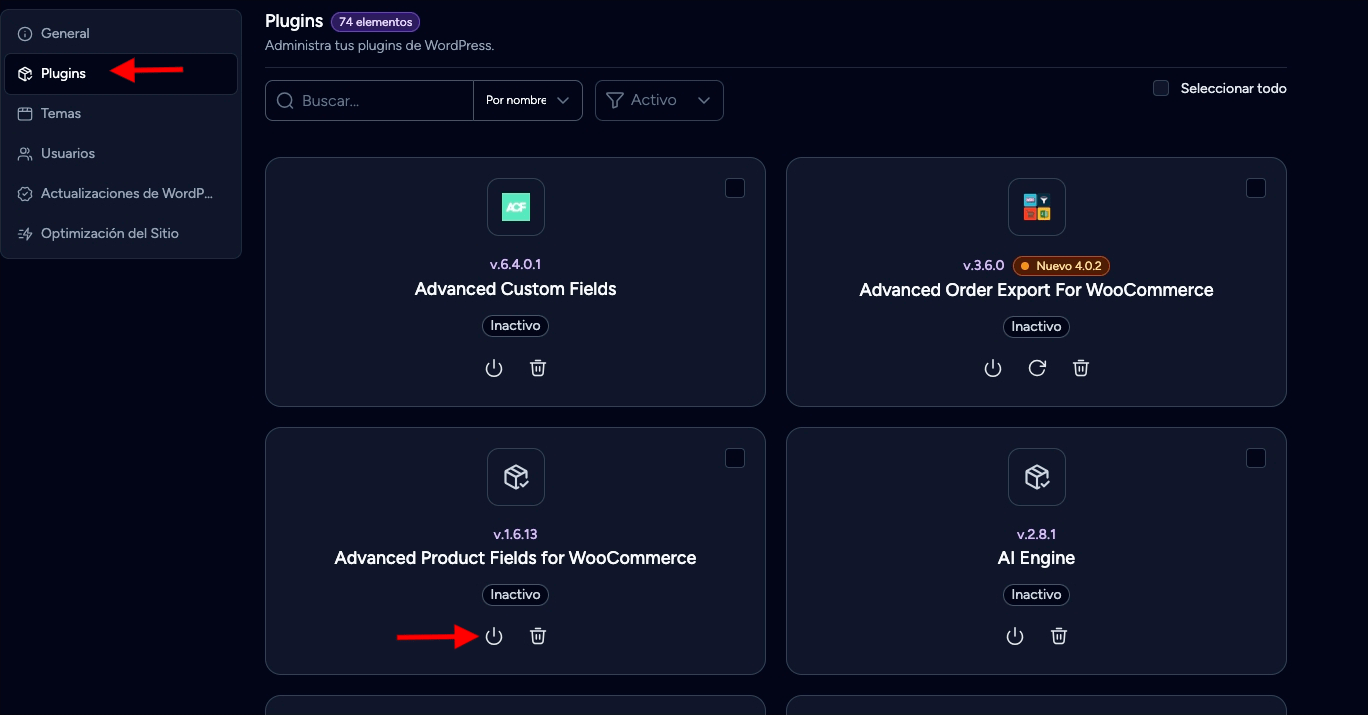This screenshot has height=715, width=1368.
Task: Update Advanced Order Export via refresh icon
Action: pos(1037,368)
